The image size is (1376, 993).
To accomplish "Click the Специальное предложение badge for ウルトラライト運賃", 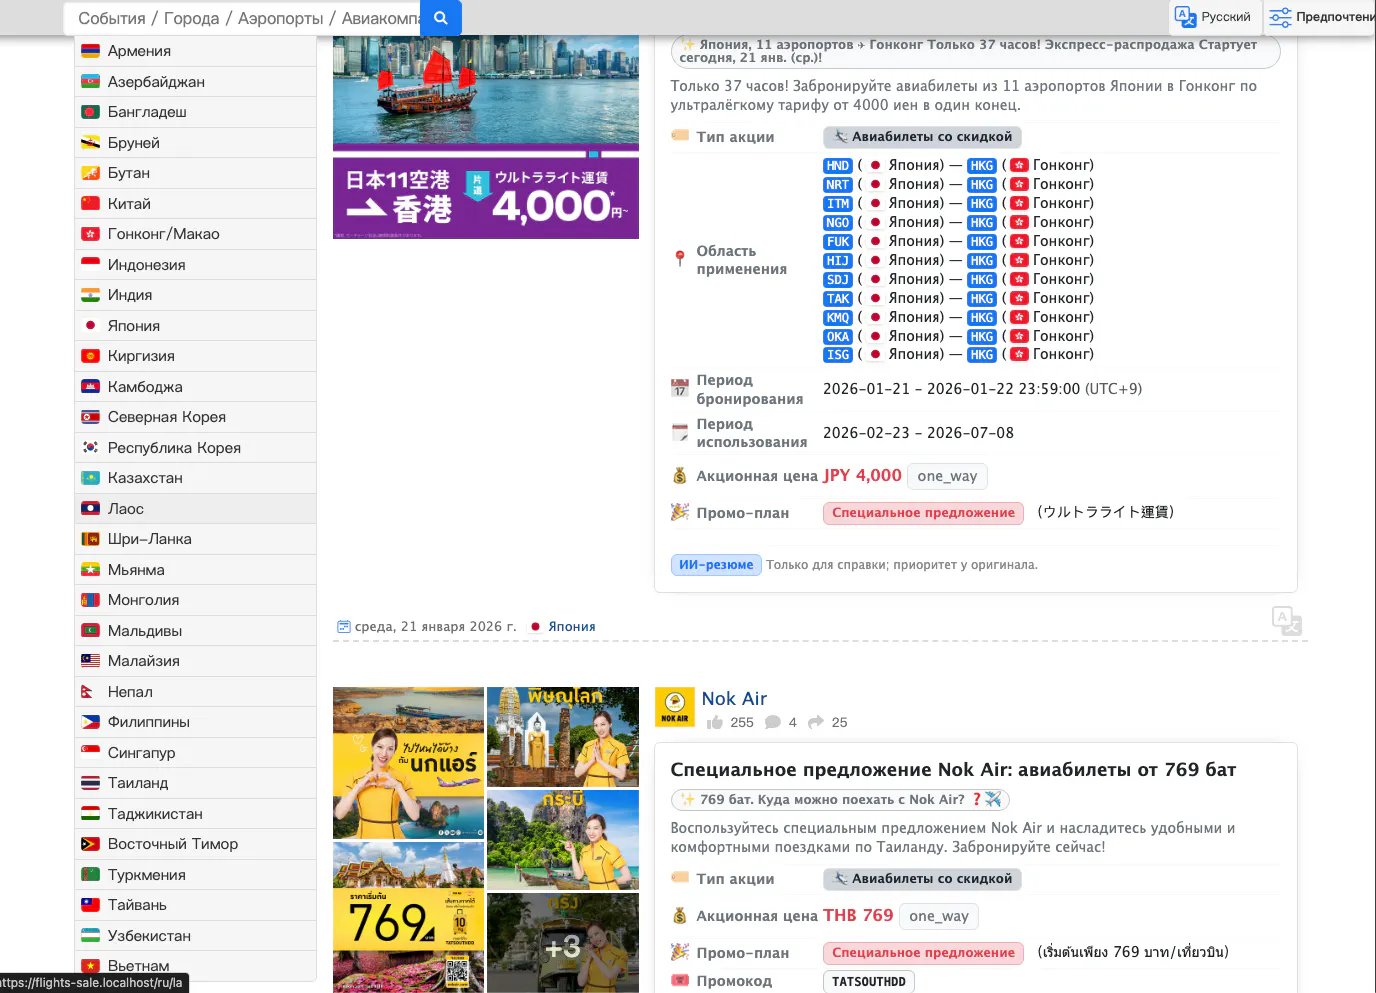I will (923, 513).
